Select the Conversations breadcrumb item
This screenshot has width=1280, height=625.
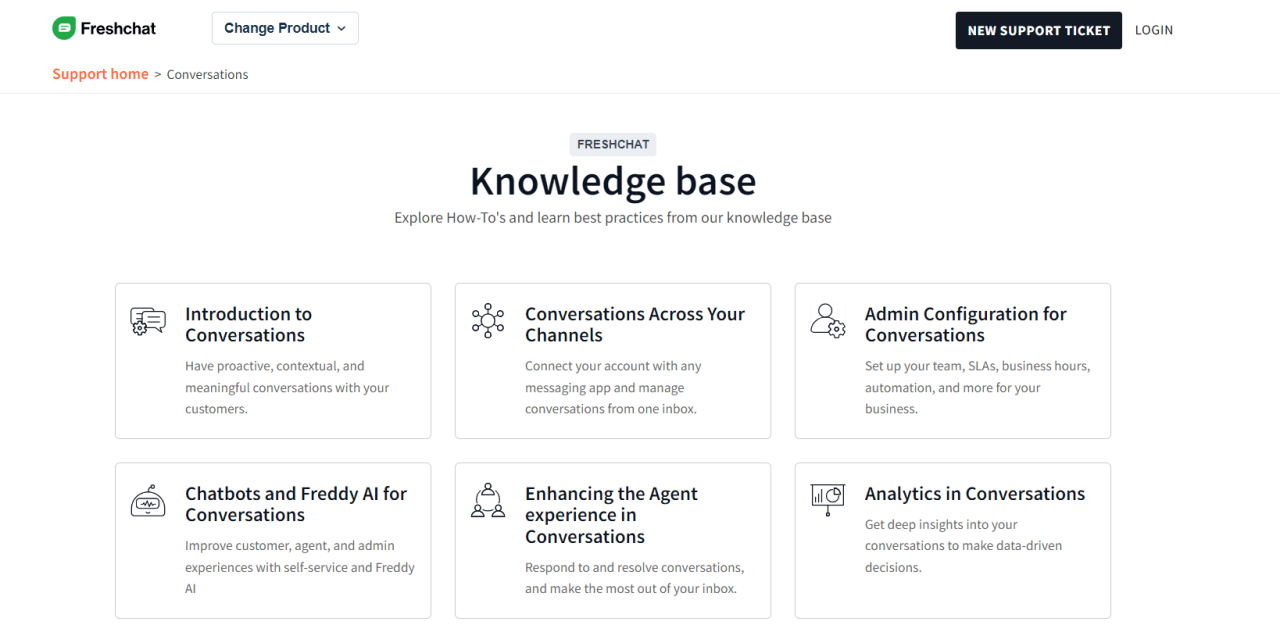tap(207, 74)
